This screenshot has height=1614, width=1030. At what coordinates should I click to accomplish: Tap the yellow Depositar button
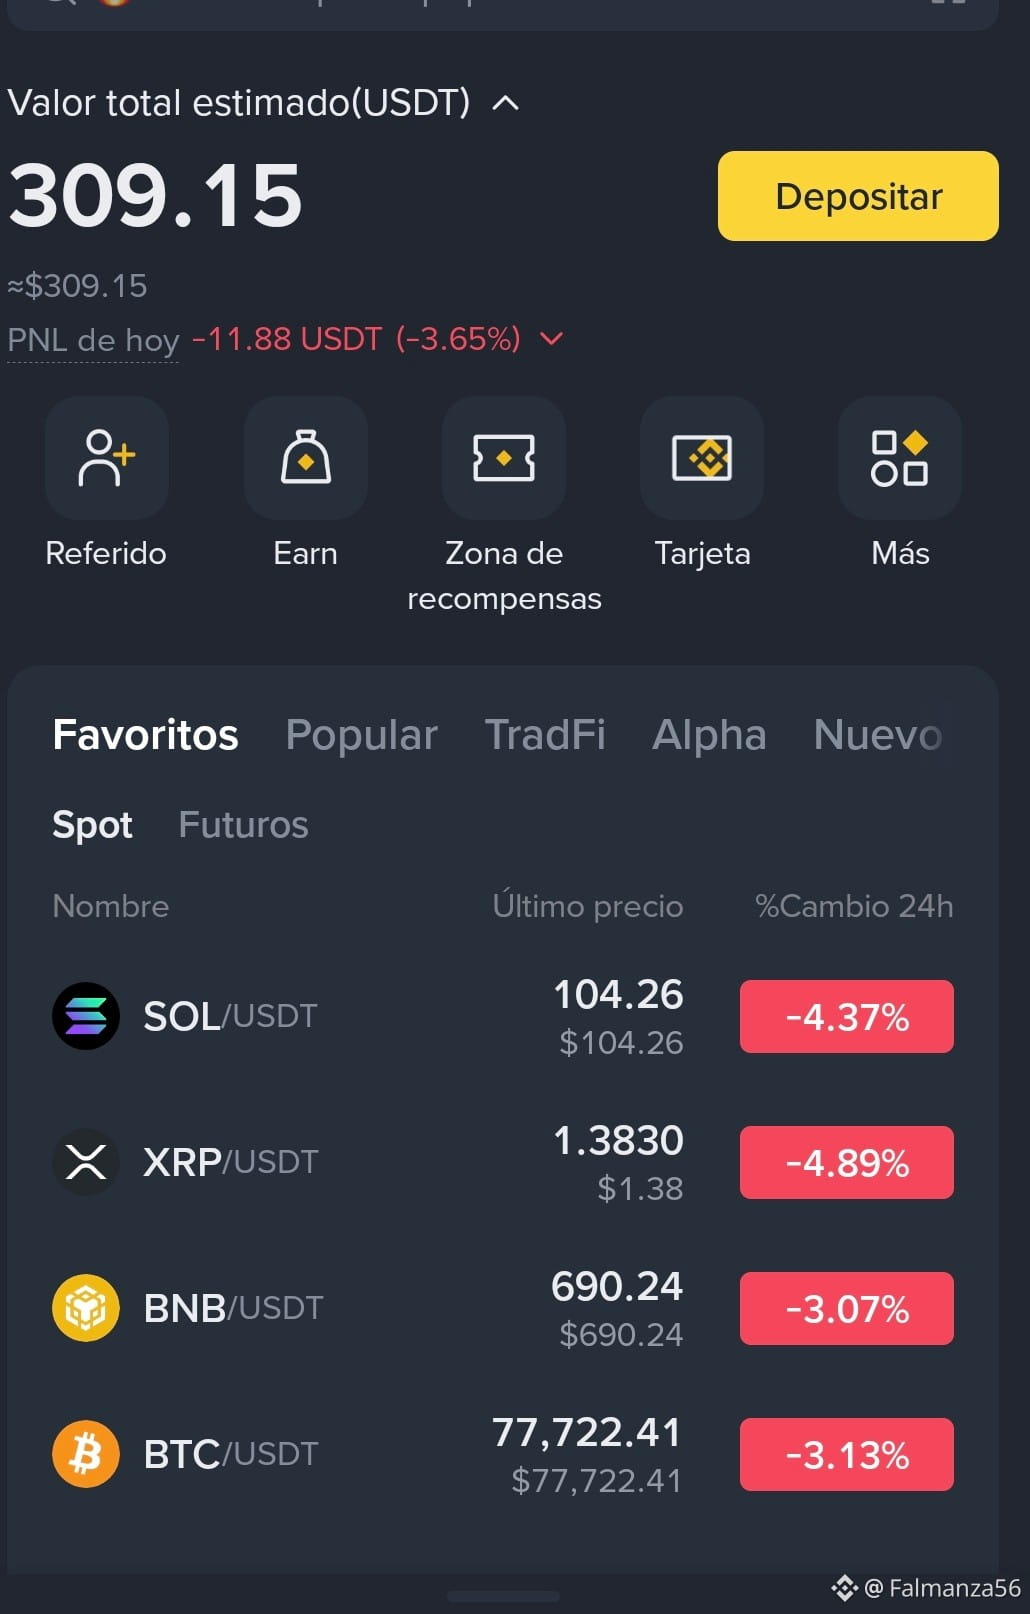[858, 196]
